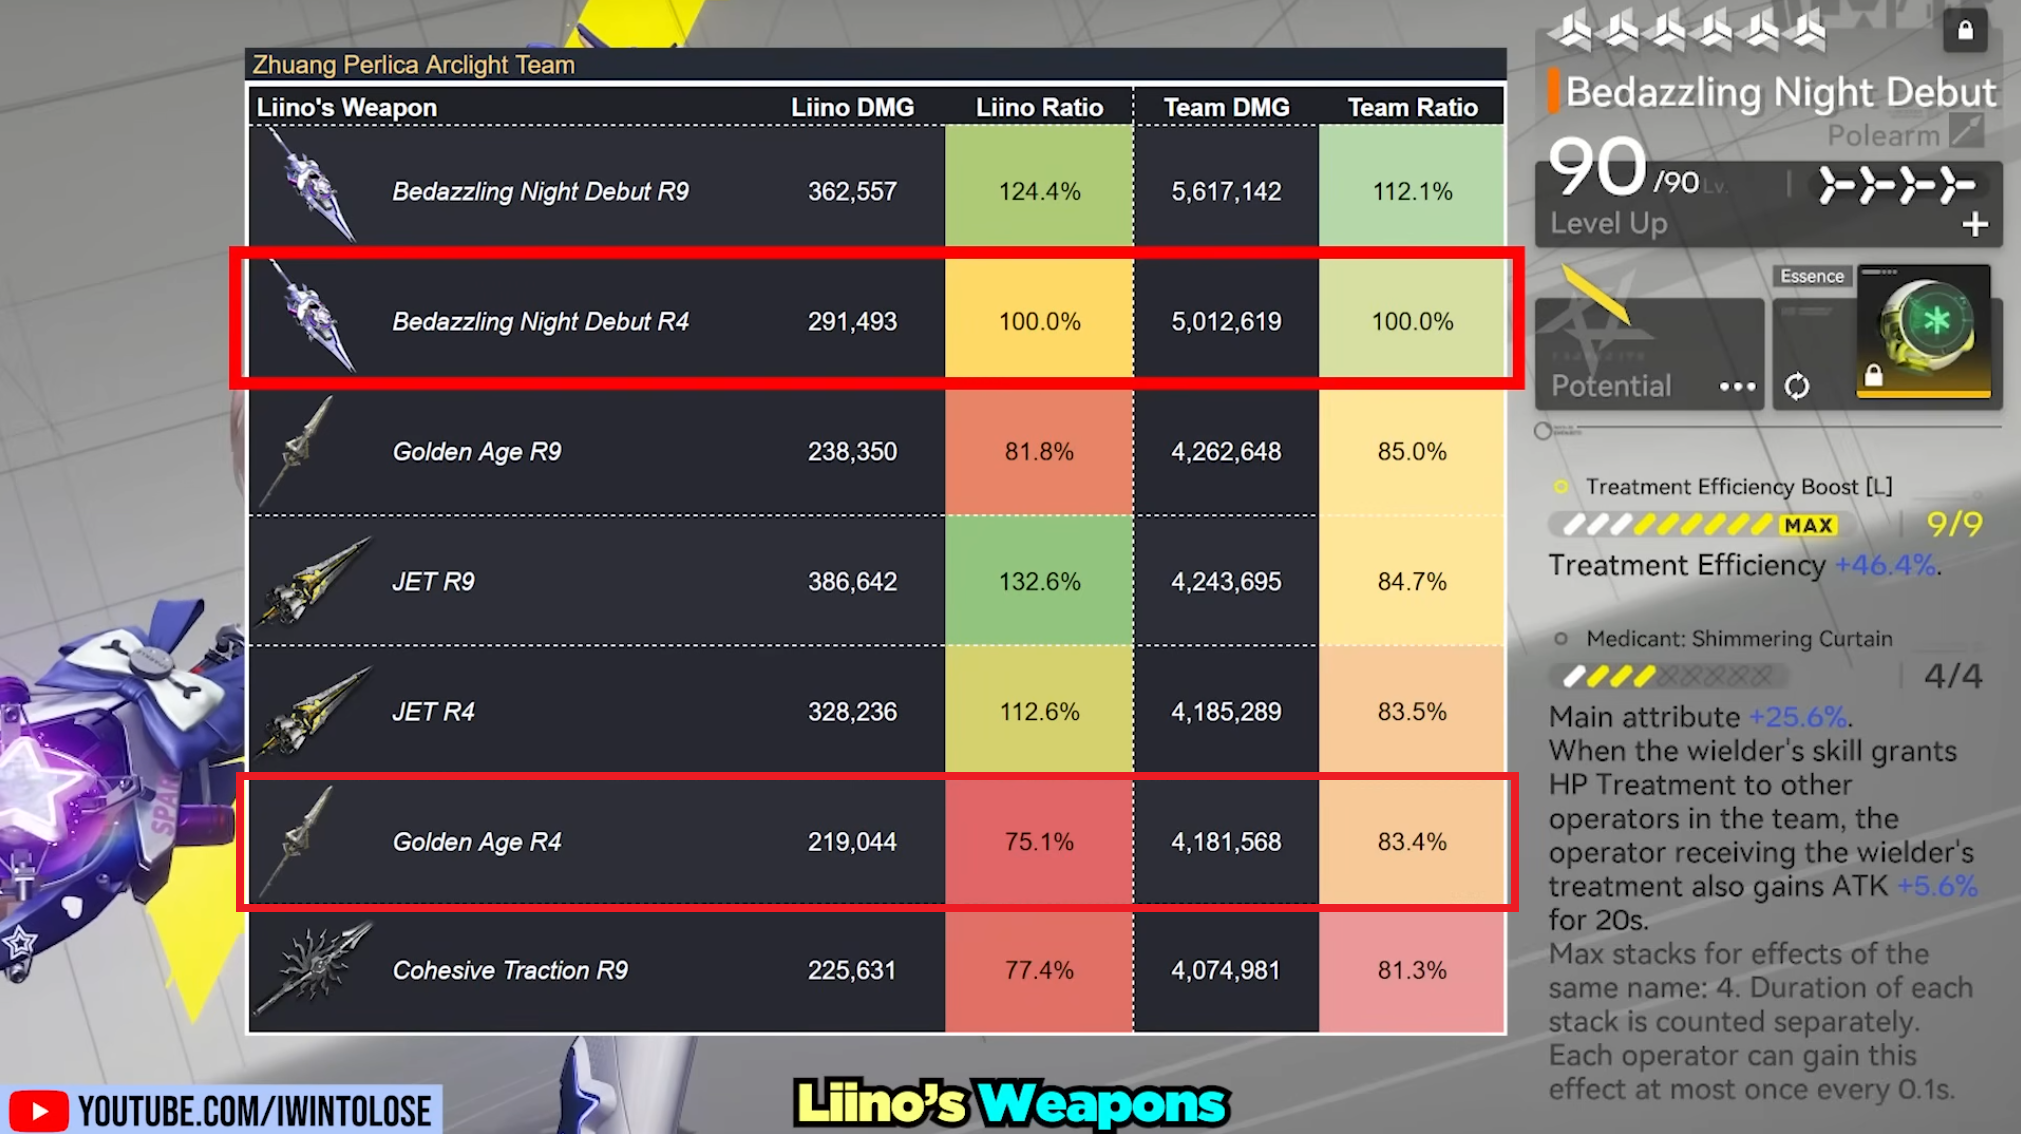
Task: Open the Potential panel
Action: click(1650, 353)
